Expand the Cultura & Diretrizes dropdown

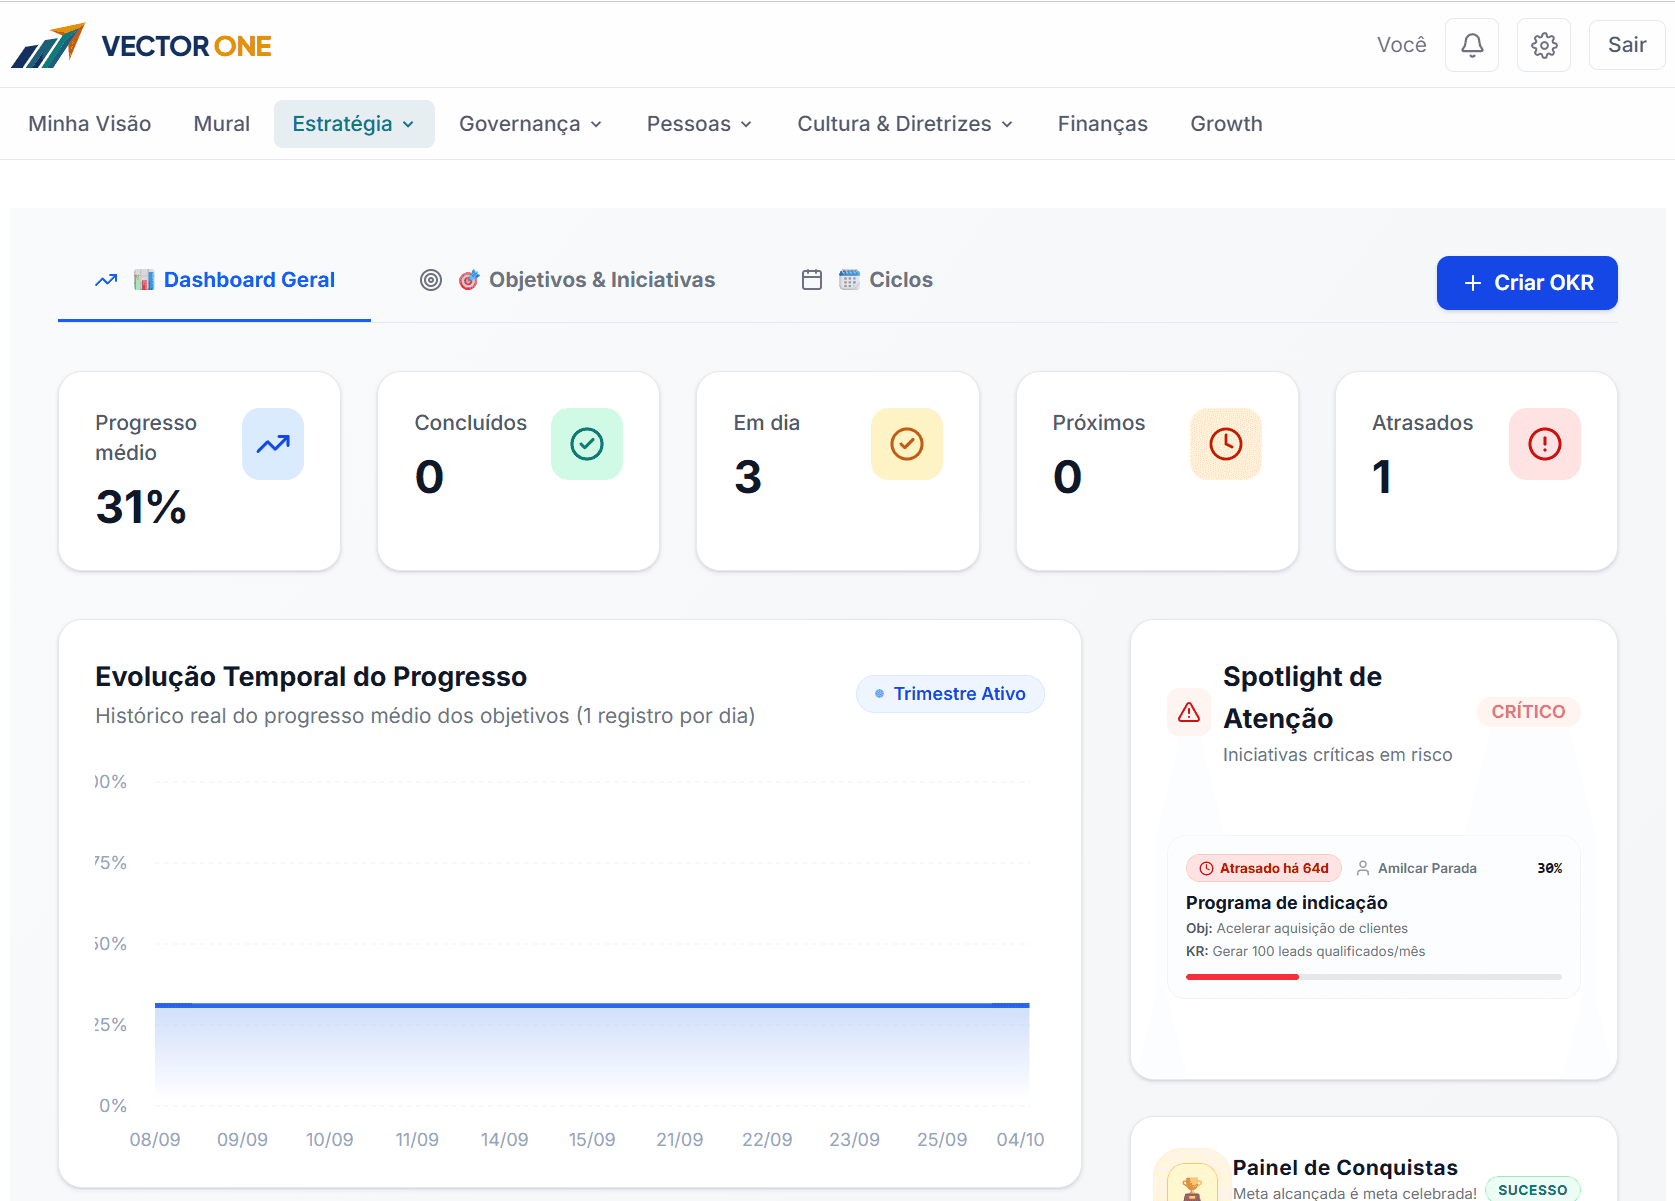905,124
